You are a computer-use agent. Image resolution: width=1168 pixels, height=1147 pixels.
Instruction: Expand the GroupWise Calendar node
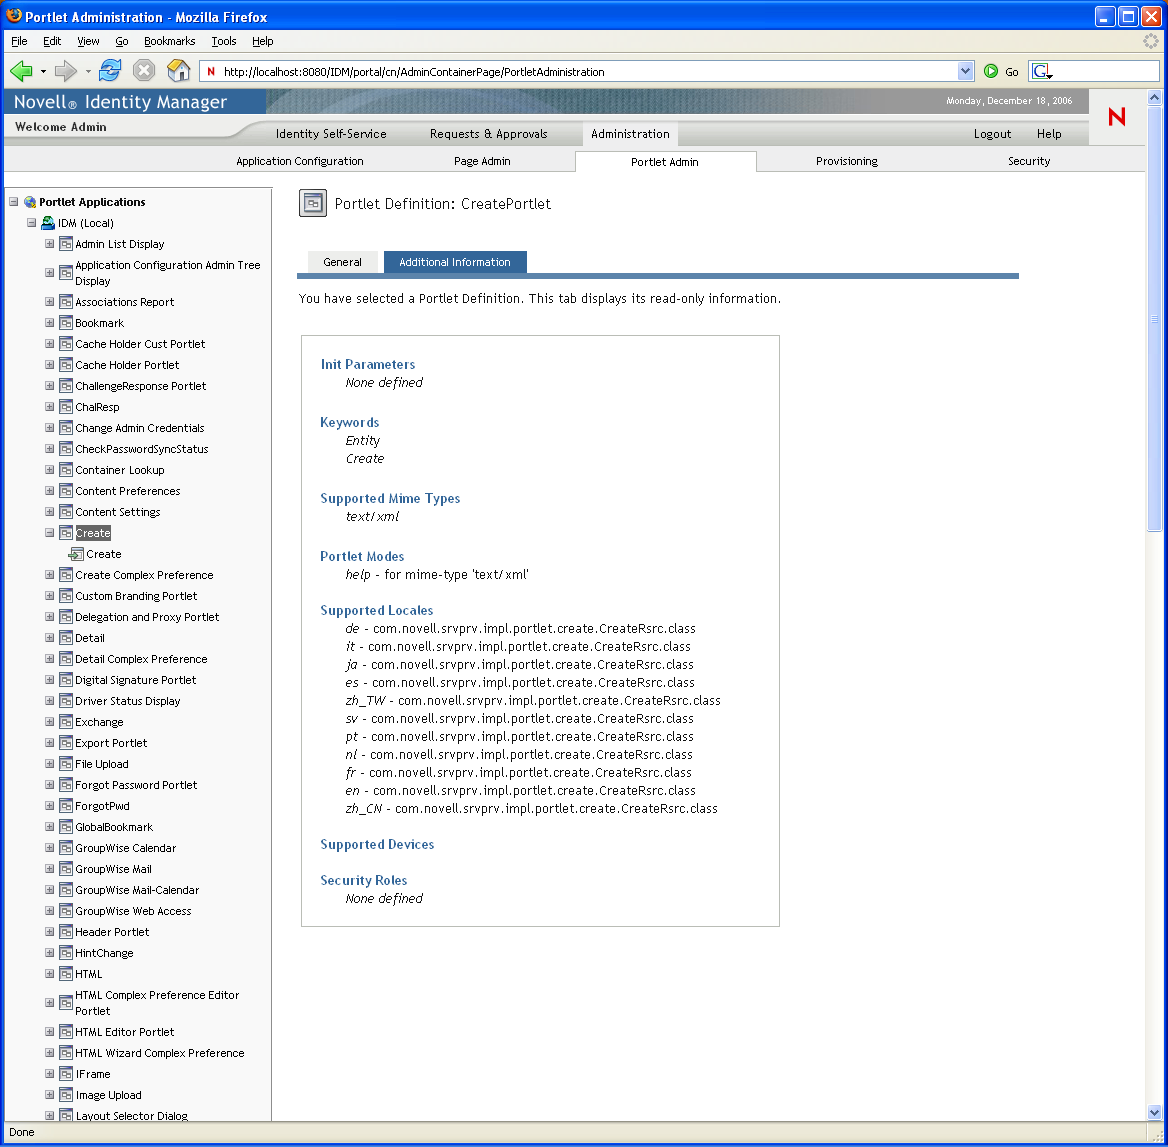click(x=49, y=848)
